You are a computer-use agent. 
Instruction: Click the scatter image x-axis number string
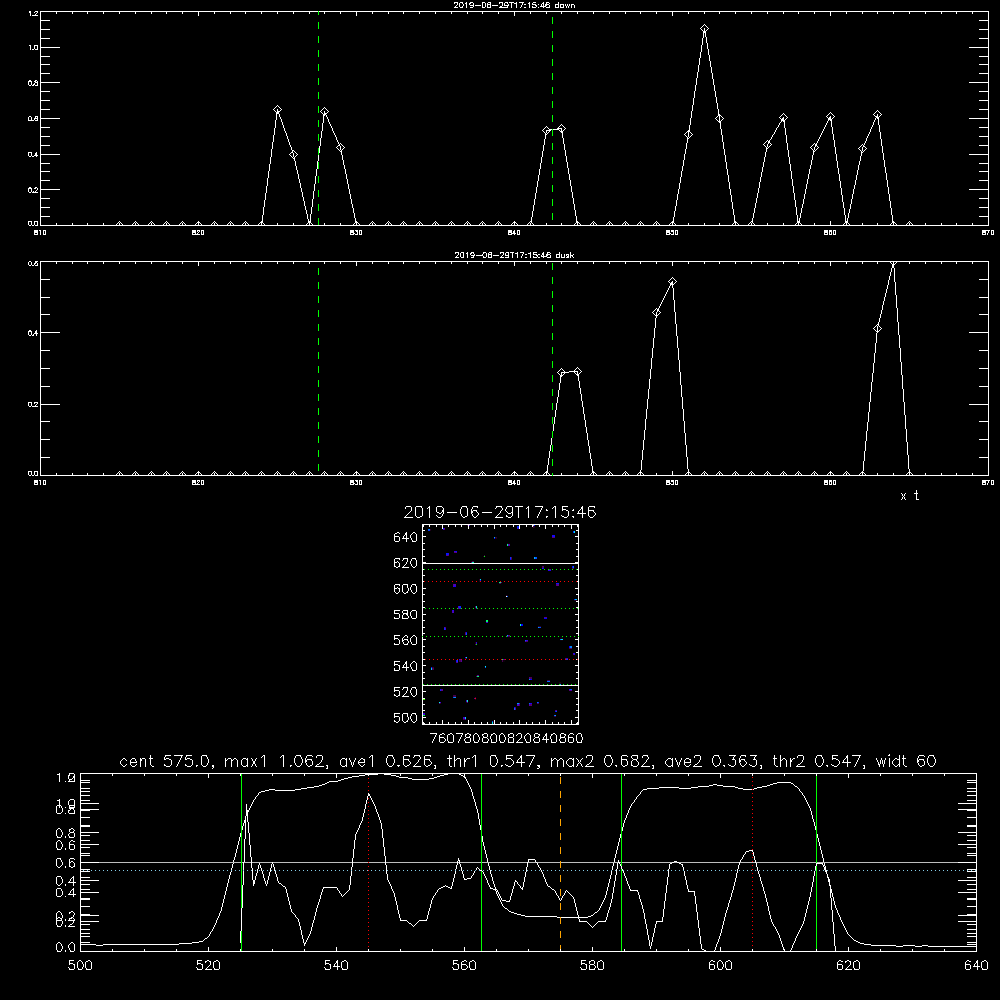(x=506, y=738)
